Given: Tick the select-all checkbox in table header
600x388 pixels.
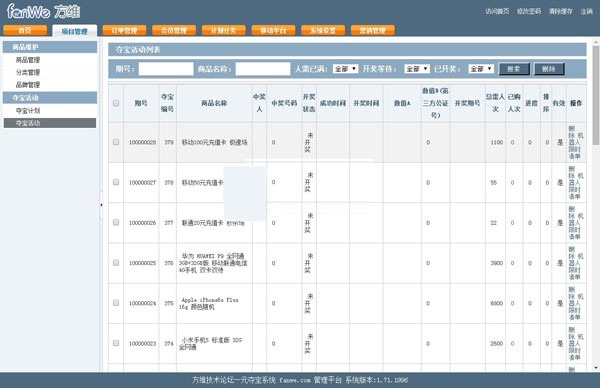Looking at the screenshot, I should (x=116, y=103).
